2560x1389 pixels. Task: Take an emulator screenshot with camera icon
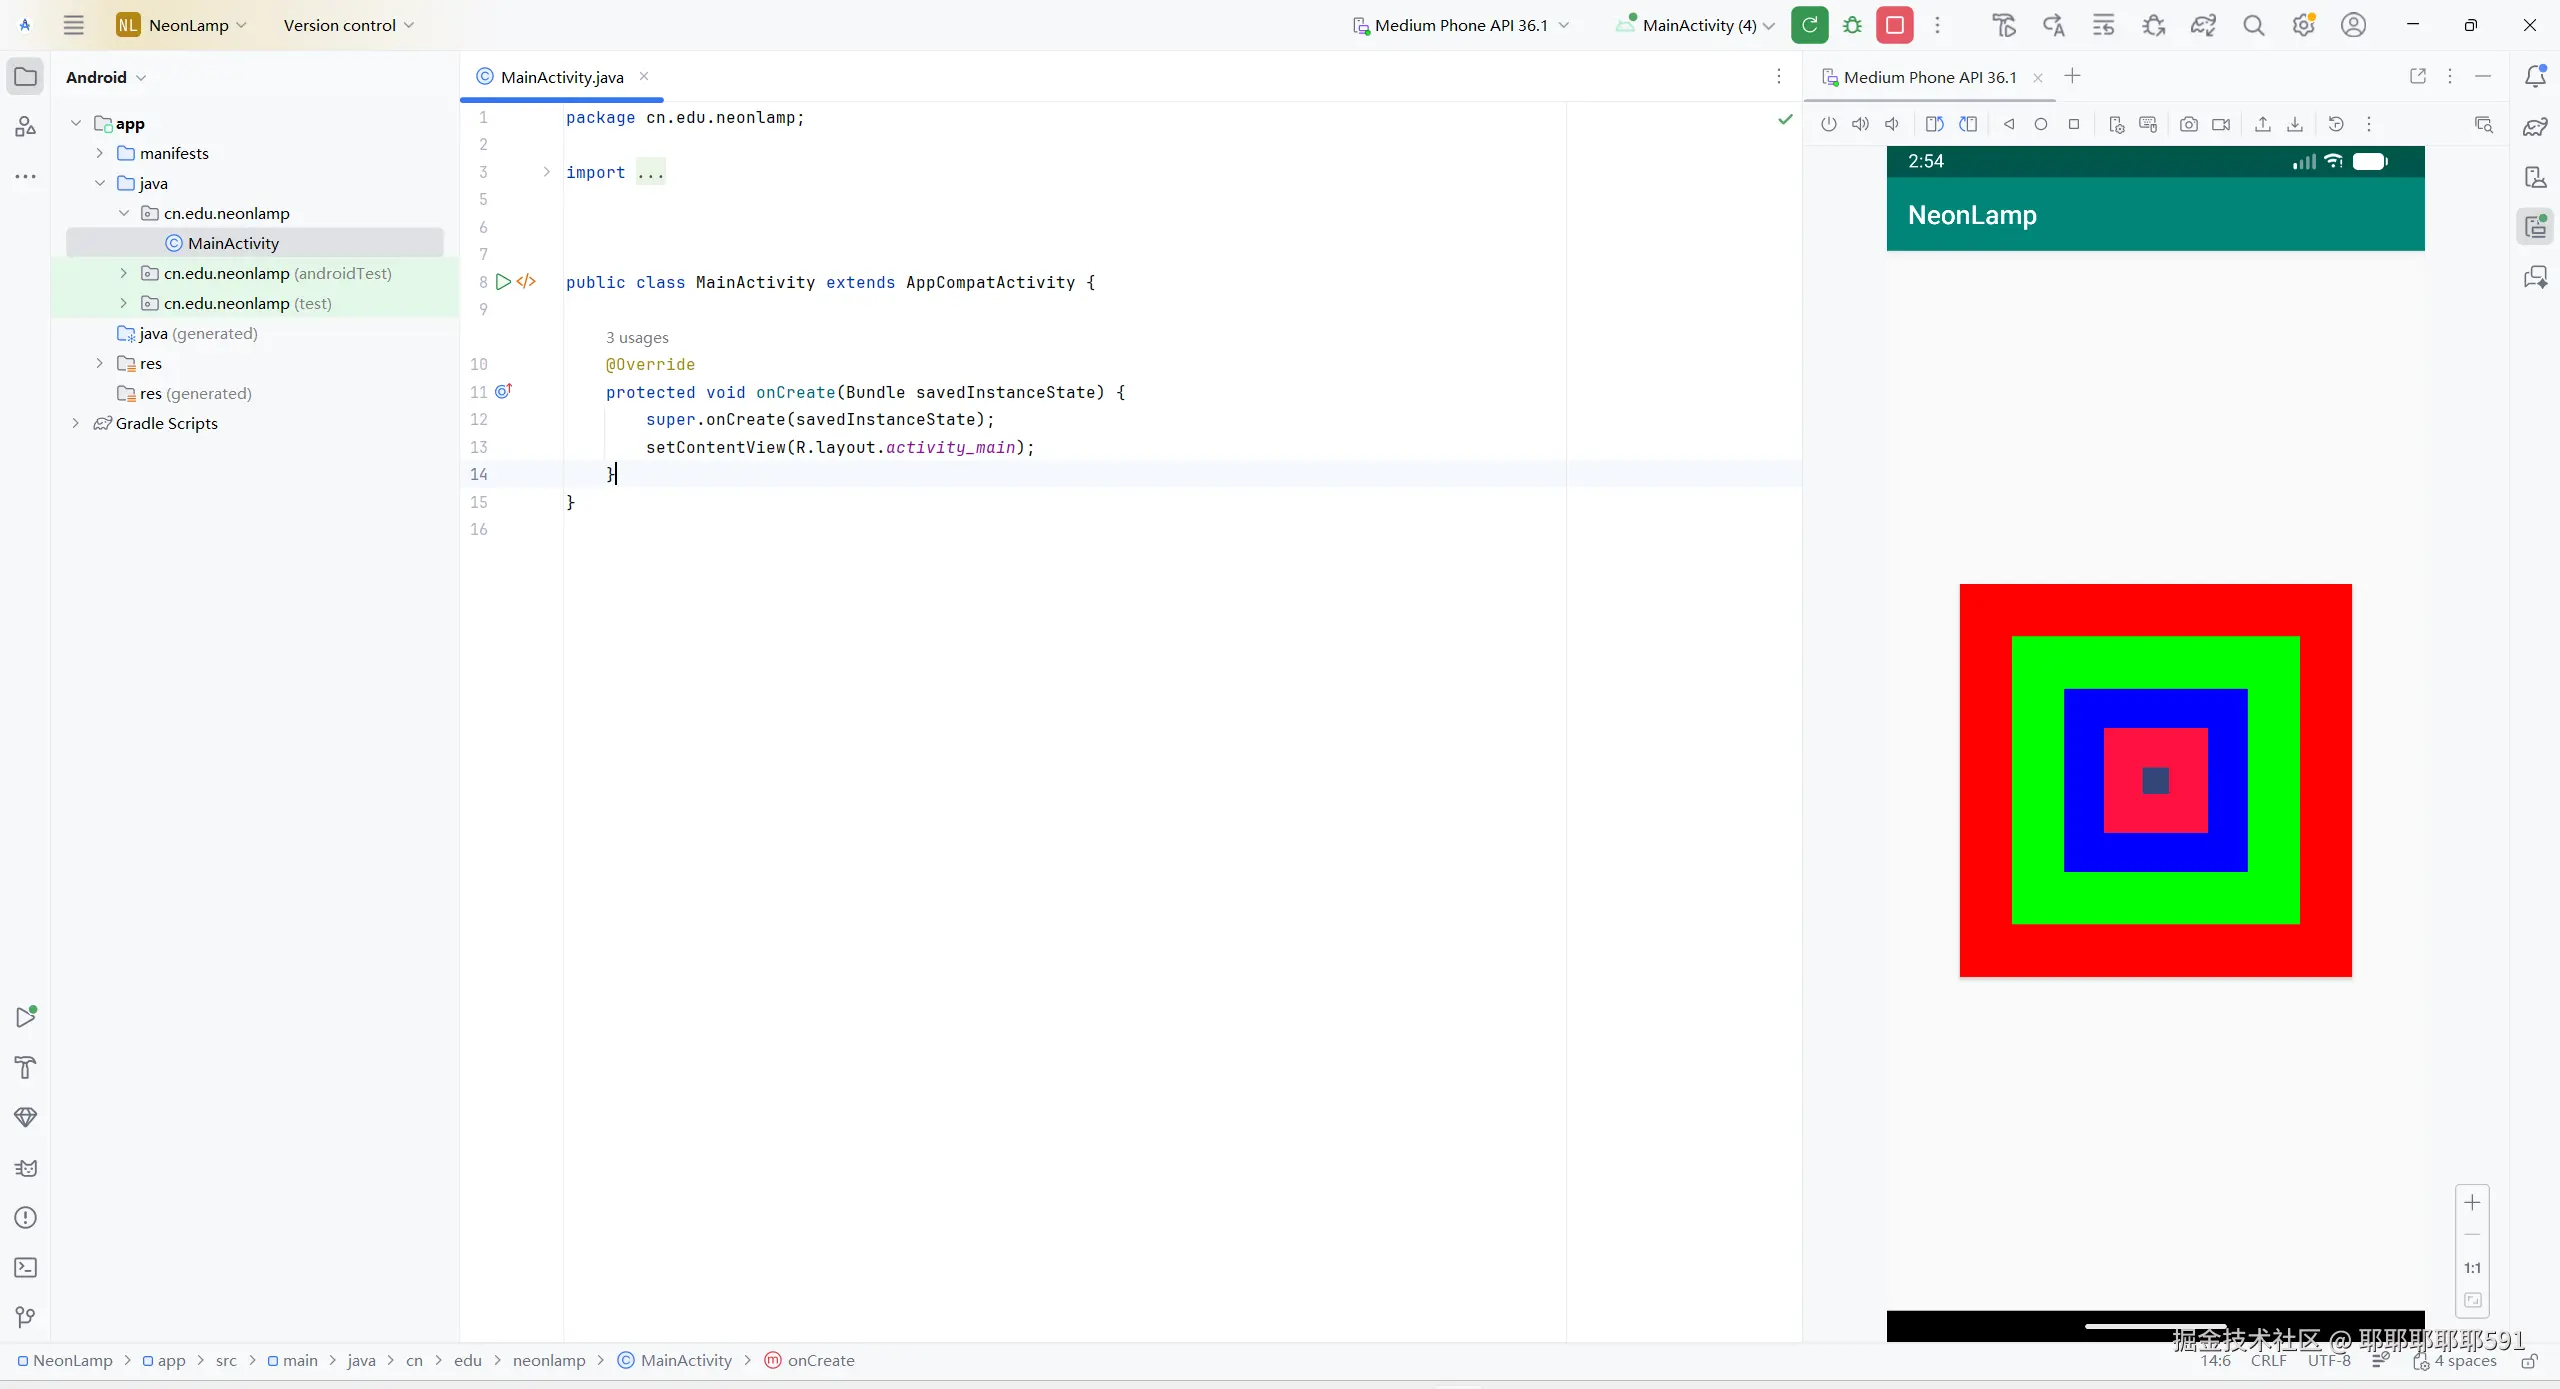tap(2188, 124)
